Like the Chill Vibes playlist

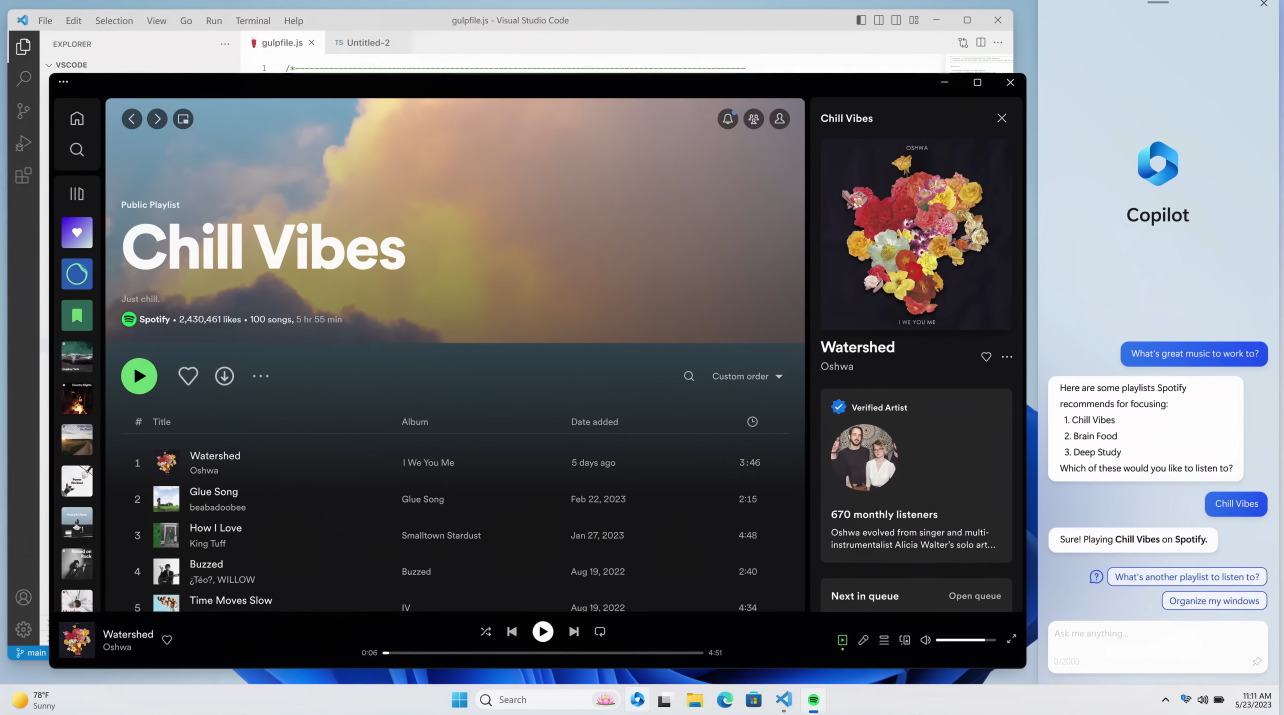point(188,376)
